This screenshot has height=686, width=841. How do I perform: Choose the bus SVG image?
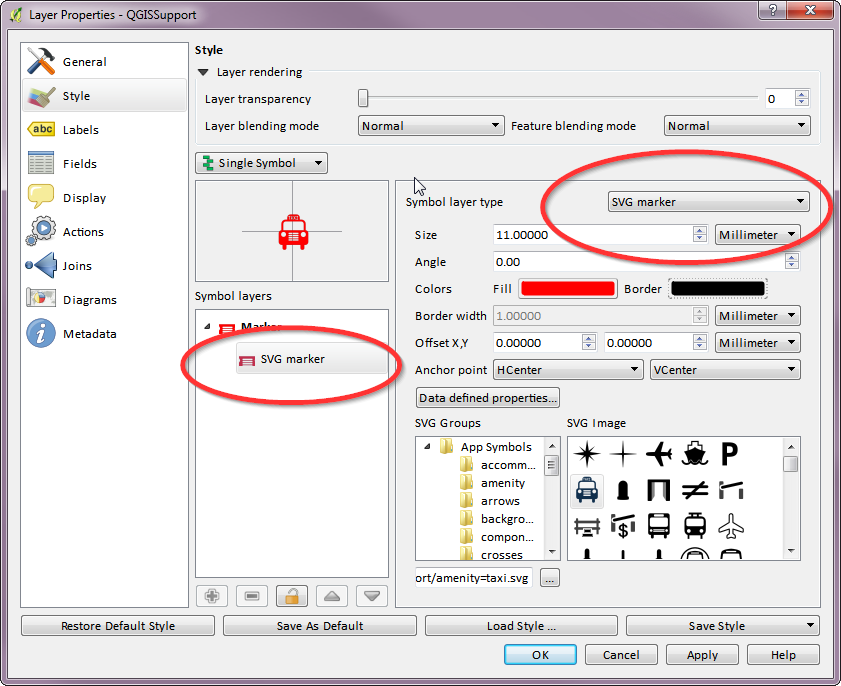click(659, 526)
